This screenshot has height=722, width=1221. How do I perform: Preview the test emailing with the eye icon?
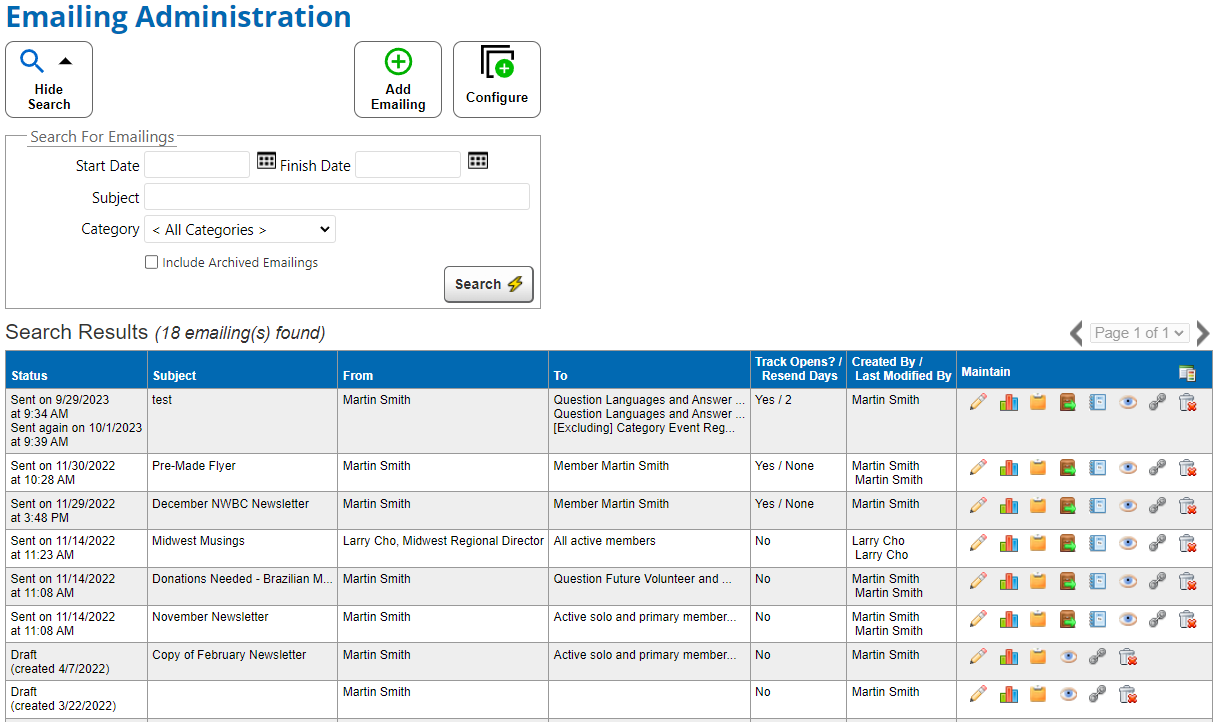coord(1128,401)
